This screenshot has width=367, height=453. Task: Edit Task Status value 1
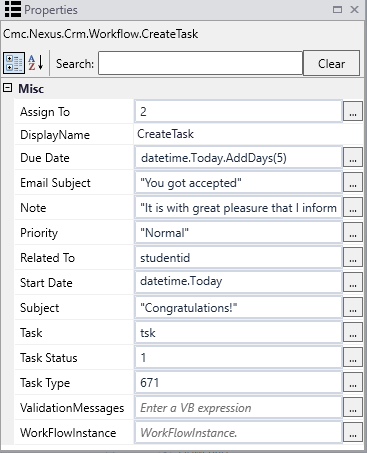238,358
